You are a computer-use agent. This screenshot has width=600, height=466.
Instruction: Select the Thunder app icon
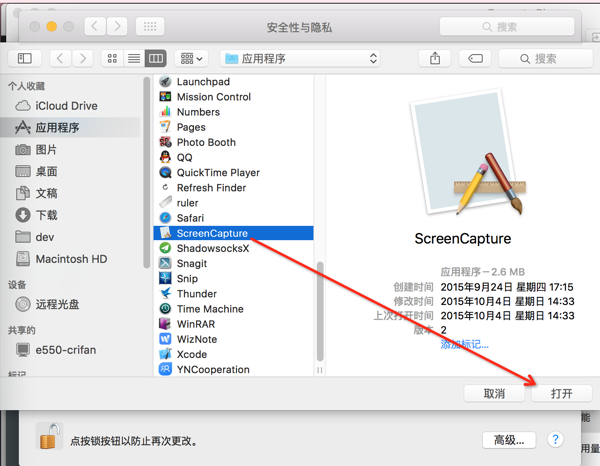click(x=165, y=293)
